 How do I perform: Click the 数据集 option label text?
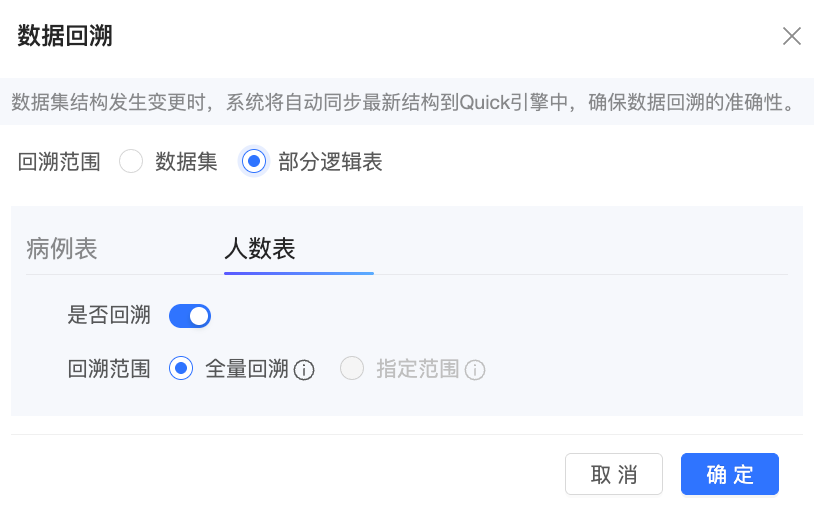click(x=186, y=161)
